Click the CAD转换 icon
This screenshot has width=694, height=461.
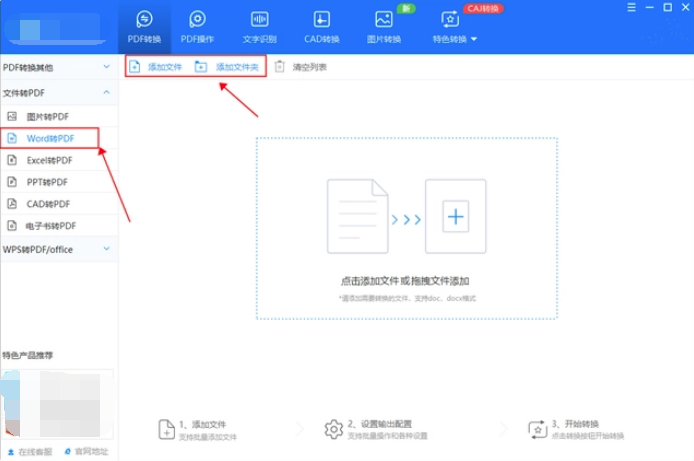point(322,19)
